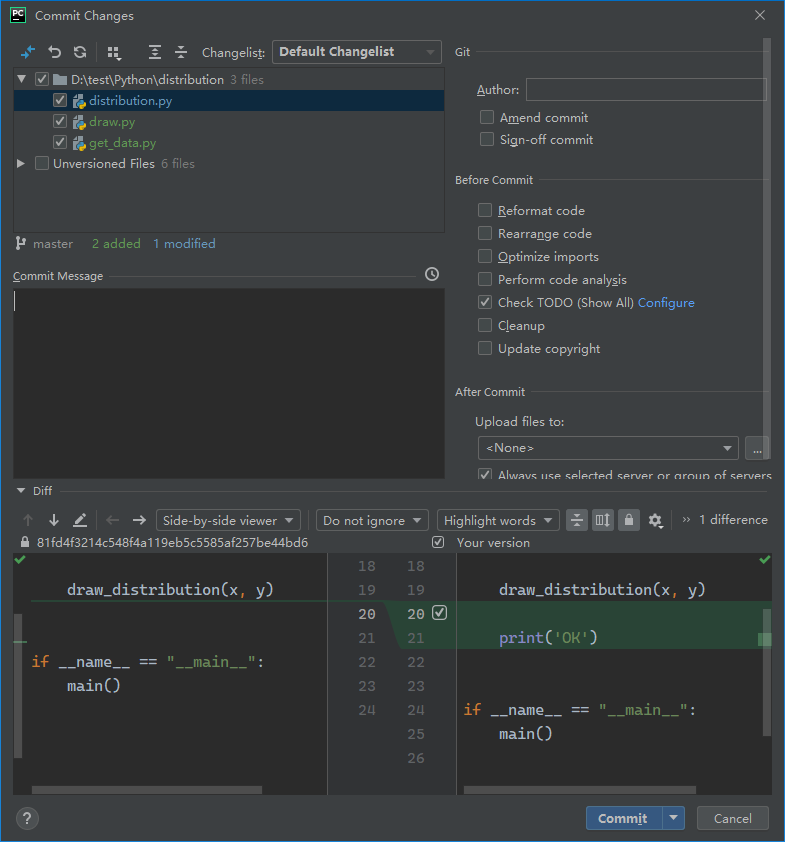Disable the Check TODO checkbox
Viewport: 785px width, 842px height.
pyautogui.click(x=485, y=302)
